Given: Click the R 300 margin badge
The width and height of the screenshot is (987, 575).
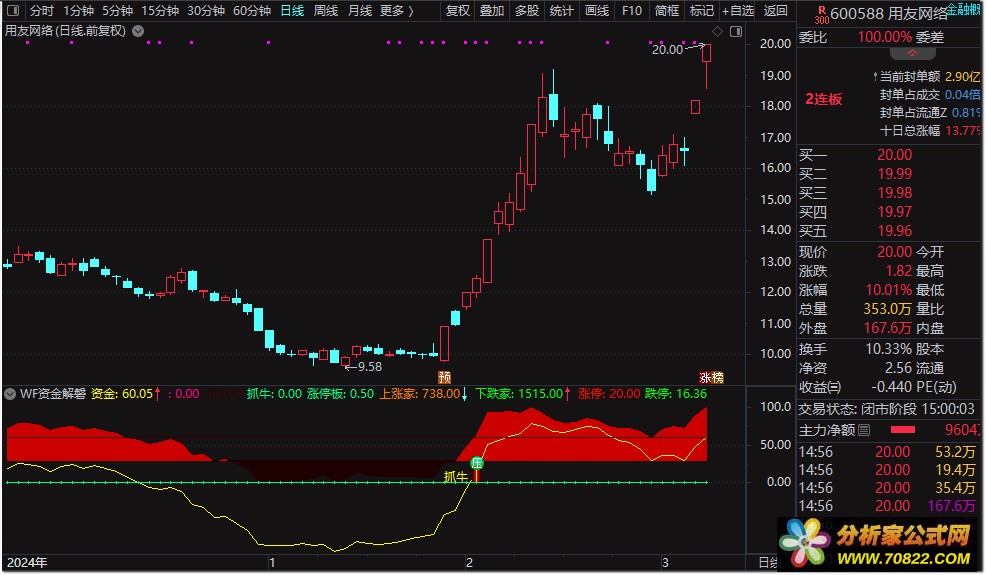Looking at the screenshot, I should (821, 14).
